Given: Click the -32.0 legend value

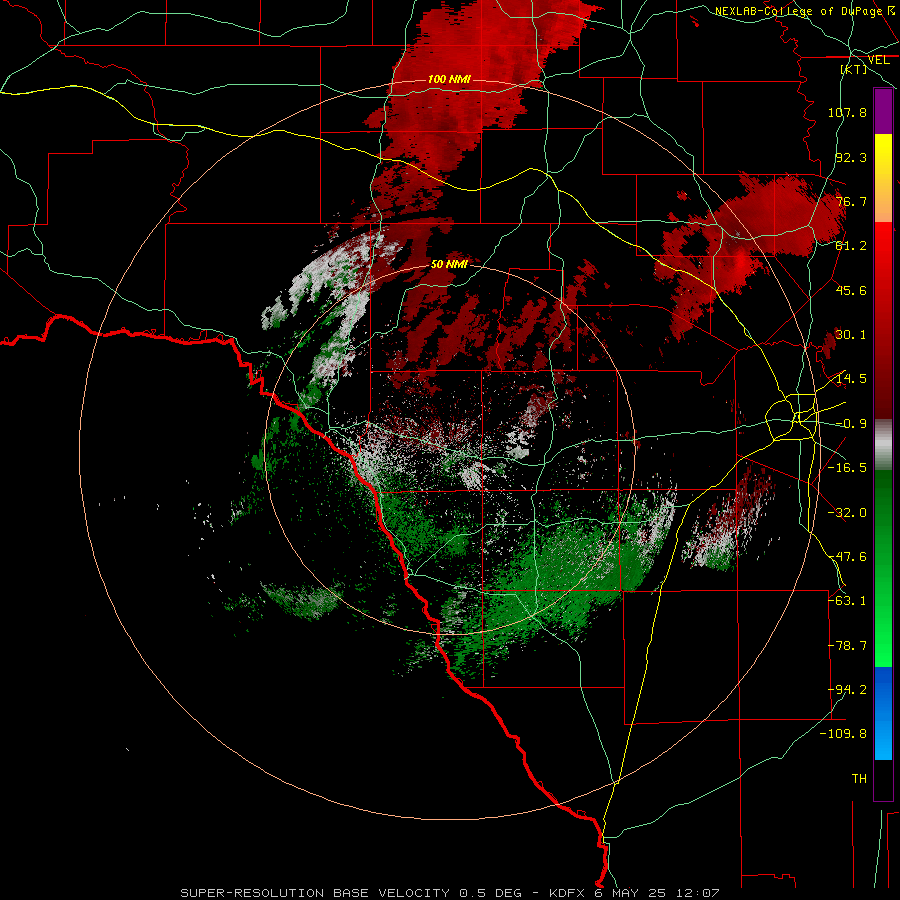Looking at the screenshot, I should click(x=847, y=513).
